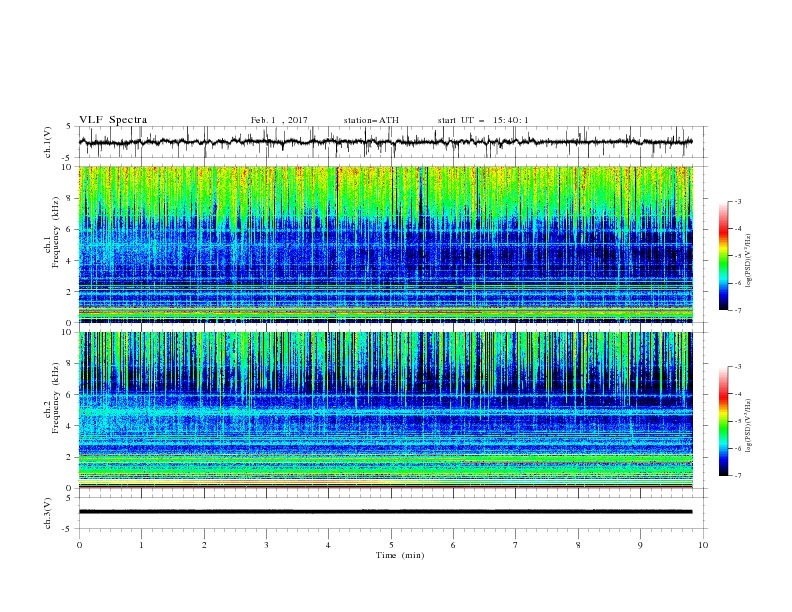Click the "0" tick on the time axis
Image resolution: width=792 pixels, height=612 pixels.
pos(79,545)
